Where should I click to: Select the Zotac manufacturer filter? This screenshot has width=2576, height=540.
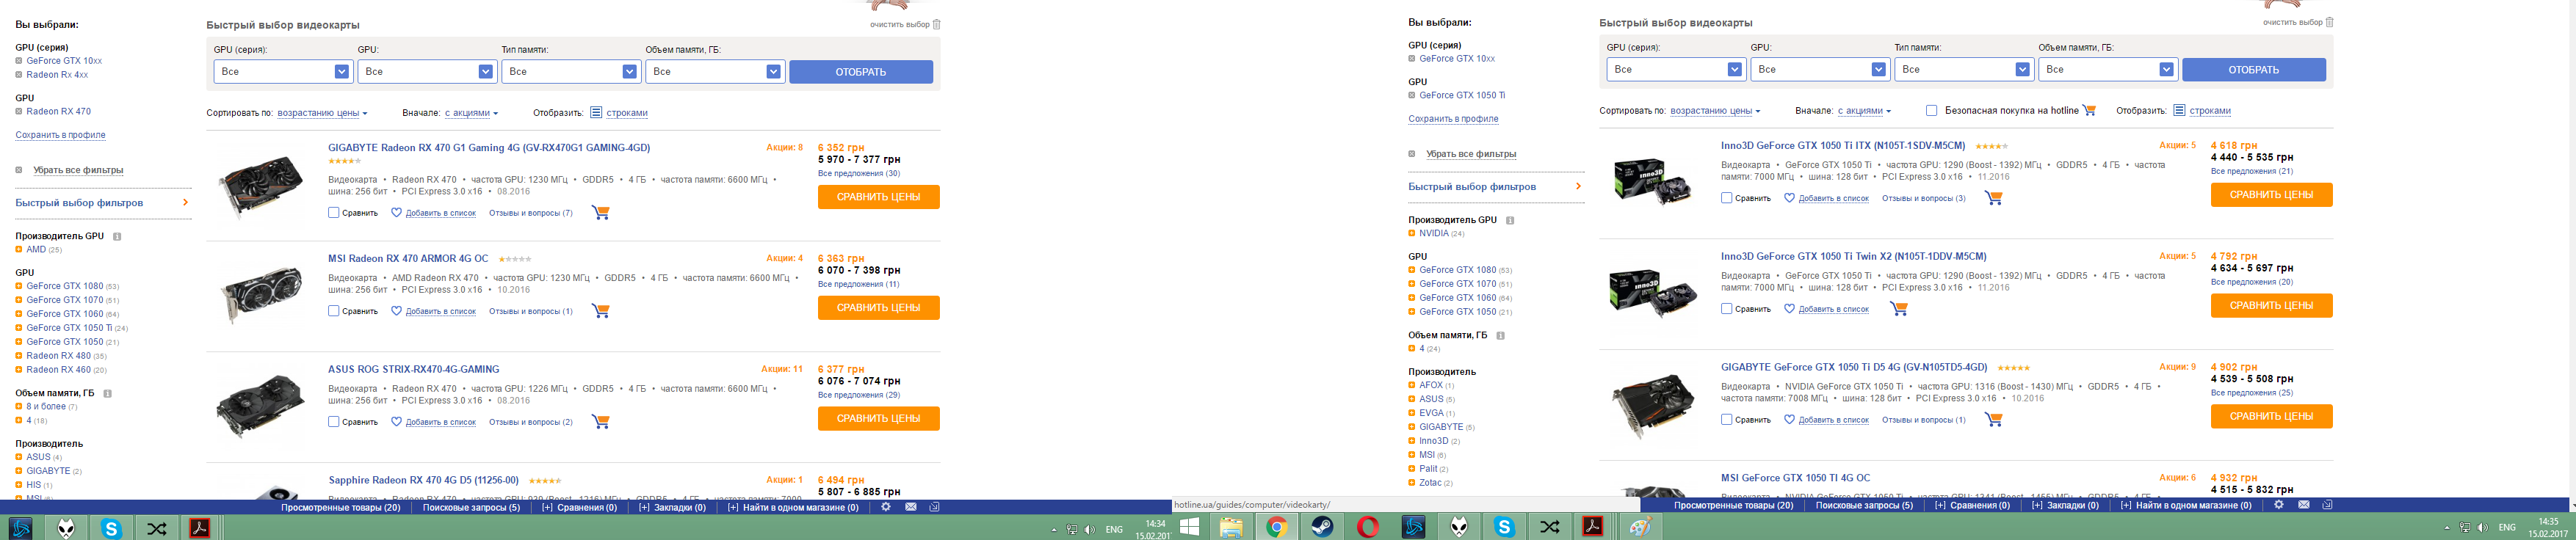(1430, 483)
